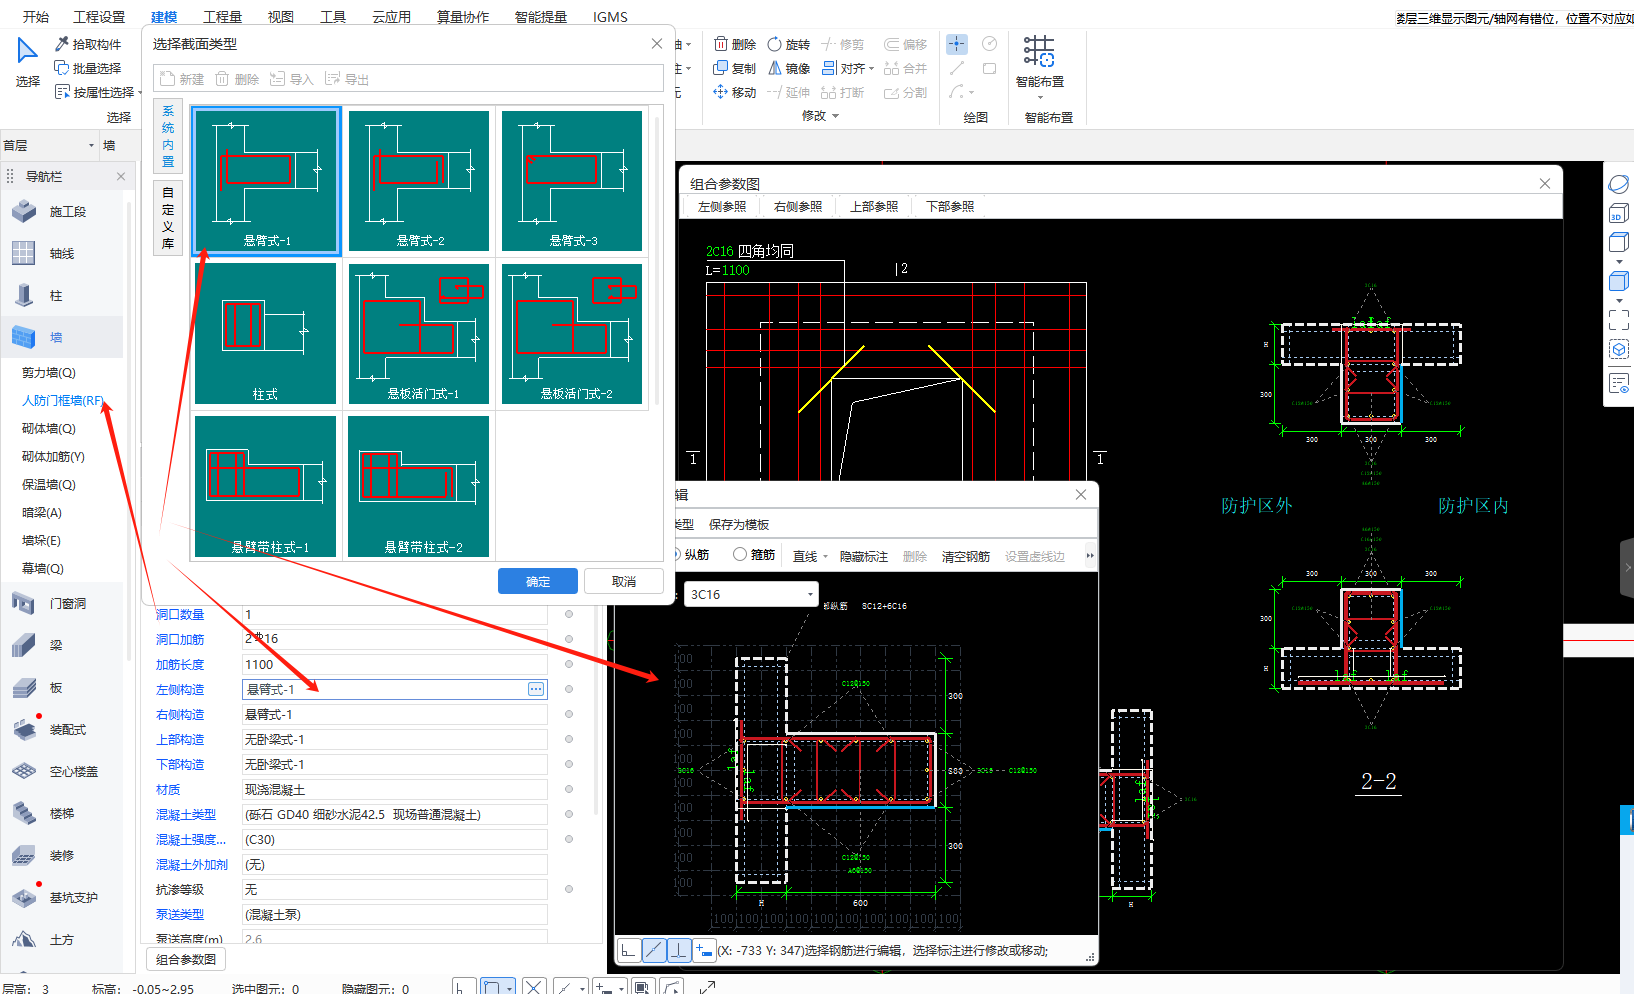Switch to 左侧参照 tab

(722, 207)
